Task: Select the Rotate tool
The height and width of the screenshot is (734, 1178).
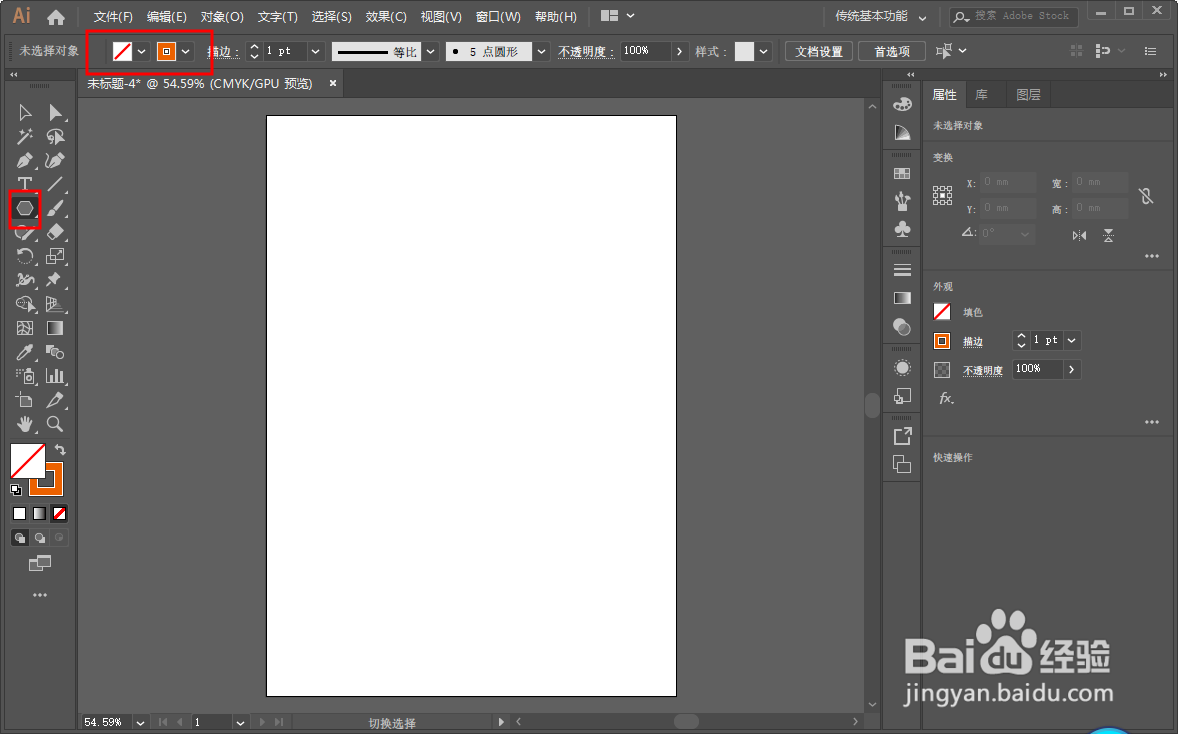Action: (x=25, y=255)
